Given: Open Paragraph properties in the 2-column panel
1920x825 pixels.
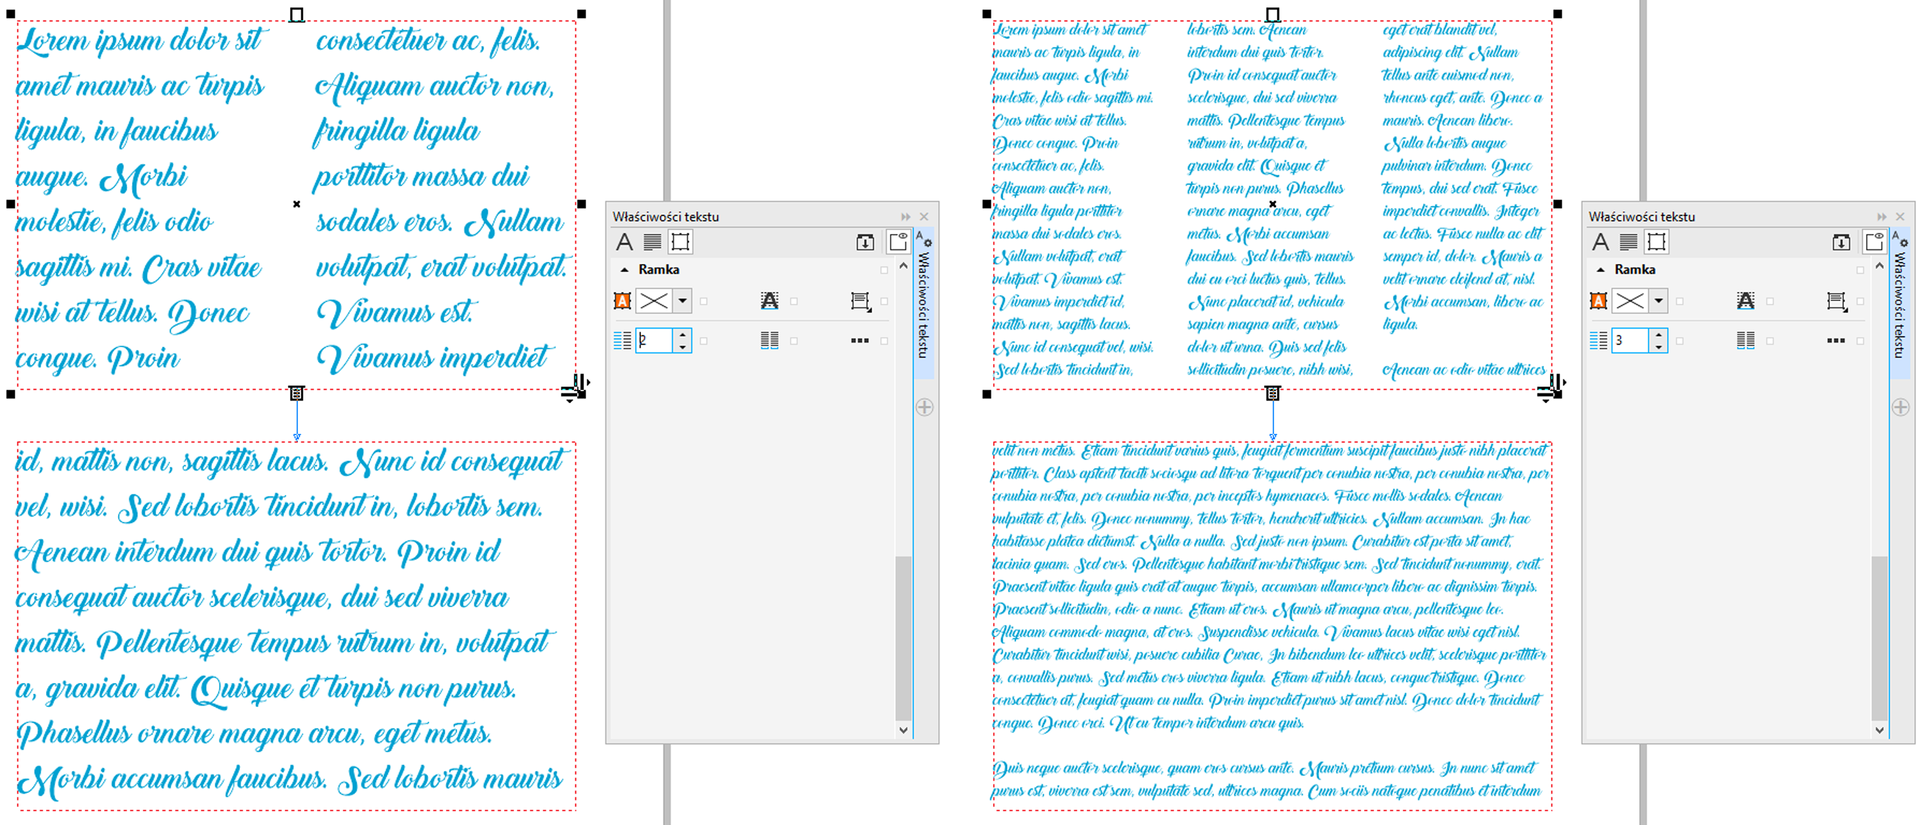Looking at the screenshot, I should click(652, 242).
